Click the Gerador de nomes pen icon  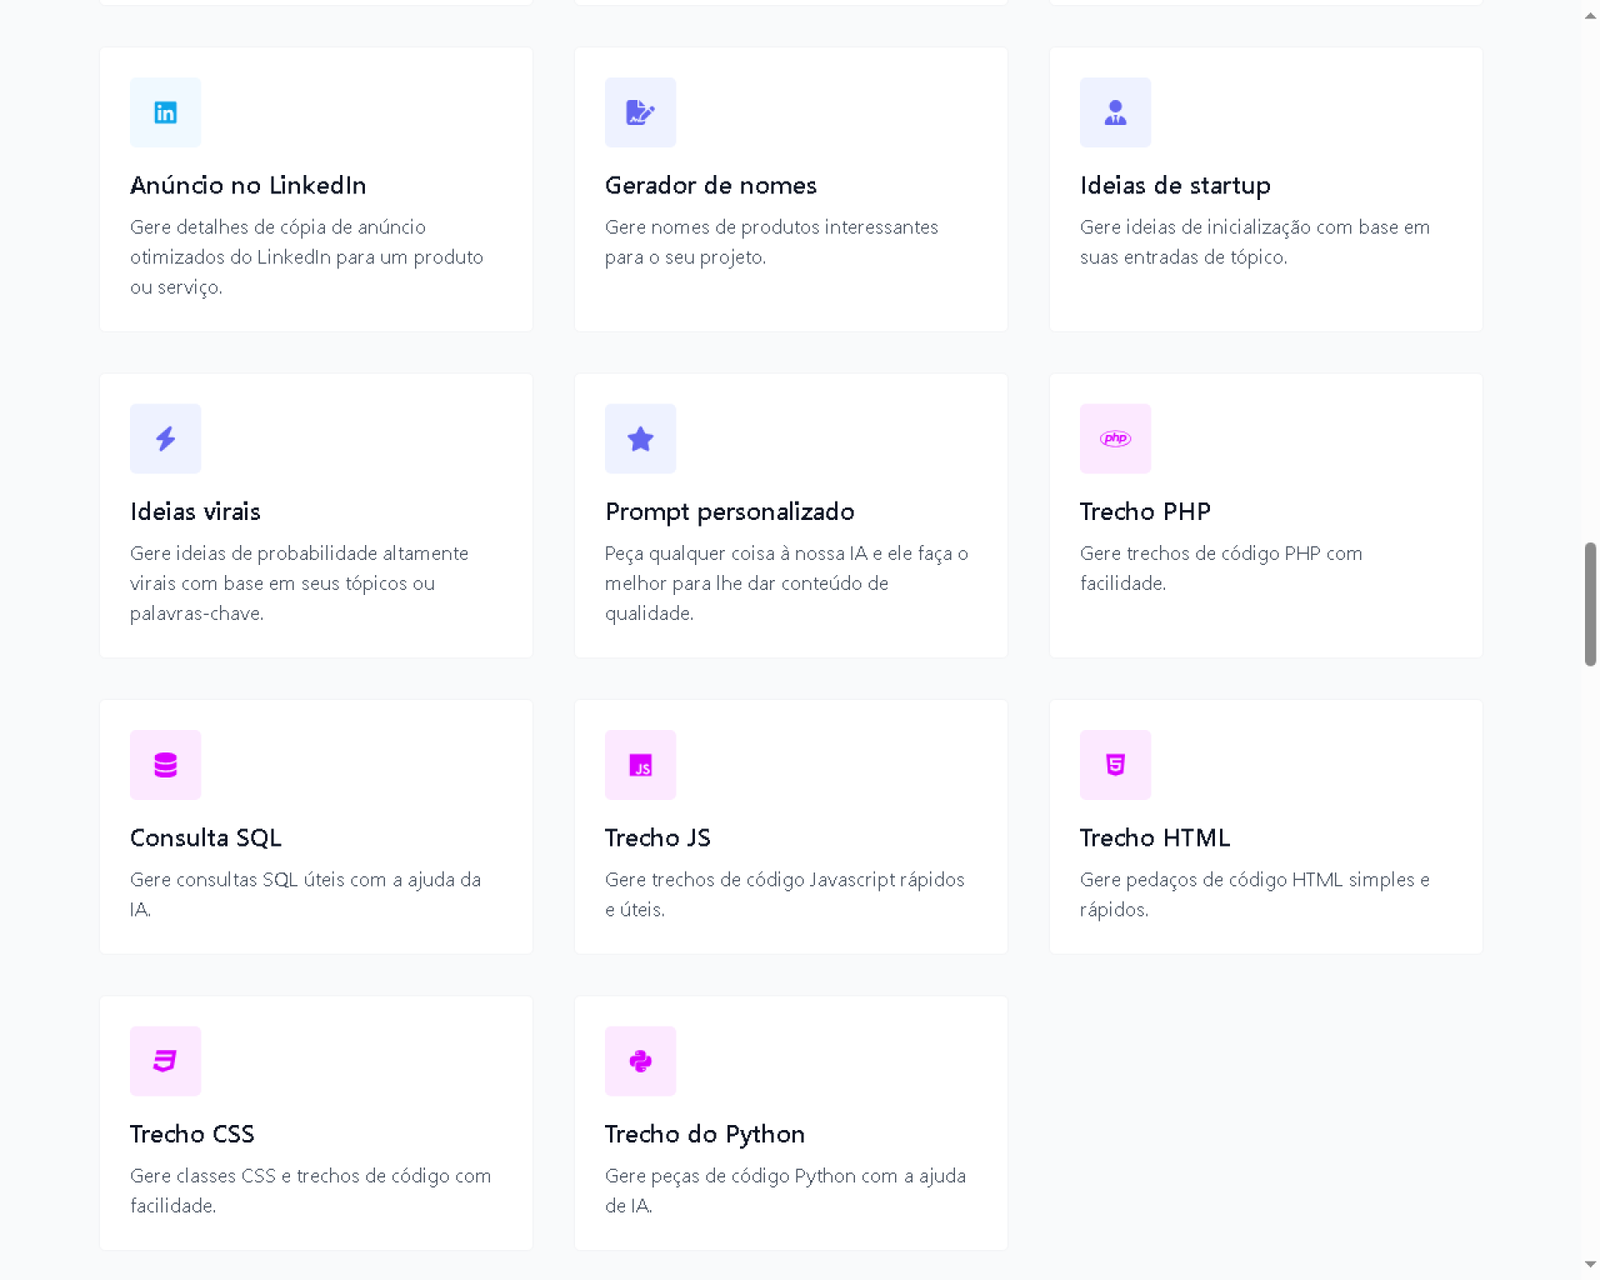coord(640,113)
